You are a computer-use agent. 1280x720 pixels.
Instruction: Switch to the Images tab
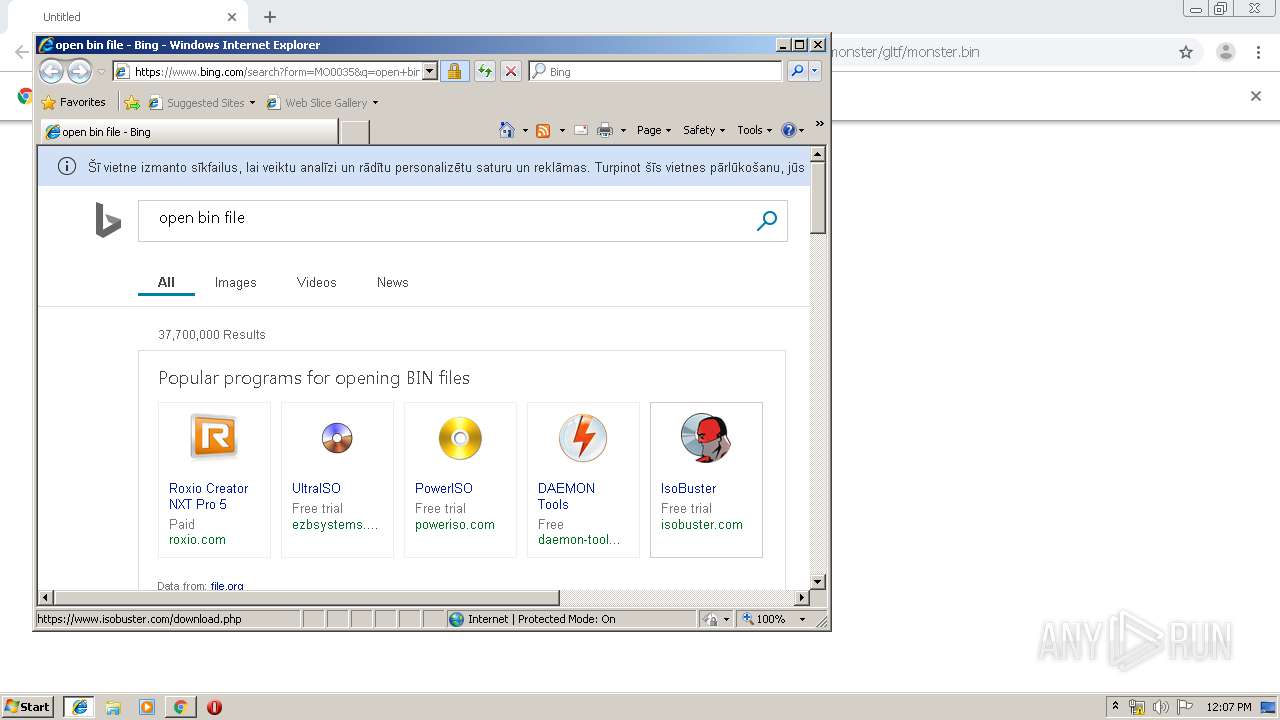[x=236, y=282]
